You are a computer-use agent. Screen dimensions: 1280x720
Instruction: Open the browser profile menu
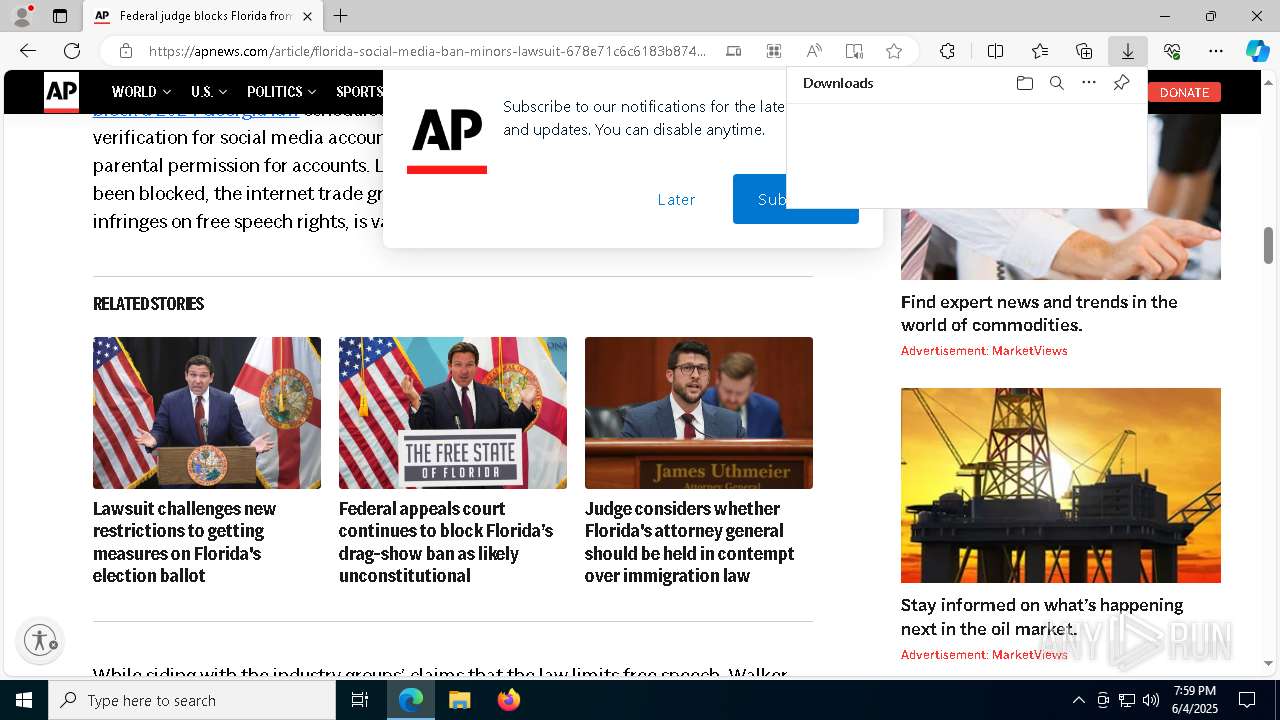tap(22, 16)
